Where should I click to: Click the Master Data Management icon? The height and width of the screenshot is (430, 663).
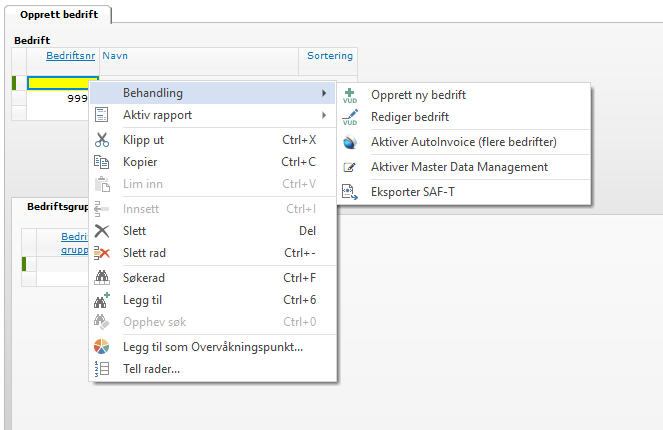coord(350,167)
